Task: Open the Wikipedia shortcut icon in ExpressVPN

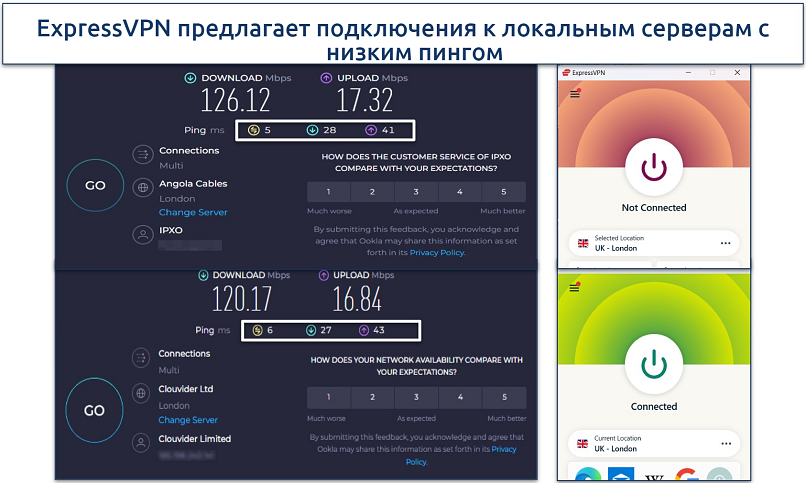Action: click(x=653, y=474)
